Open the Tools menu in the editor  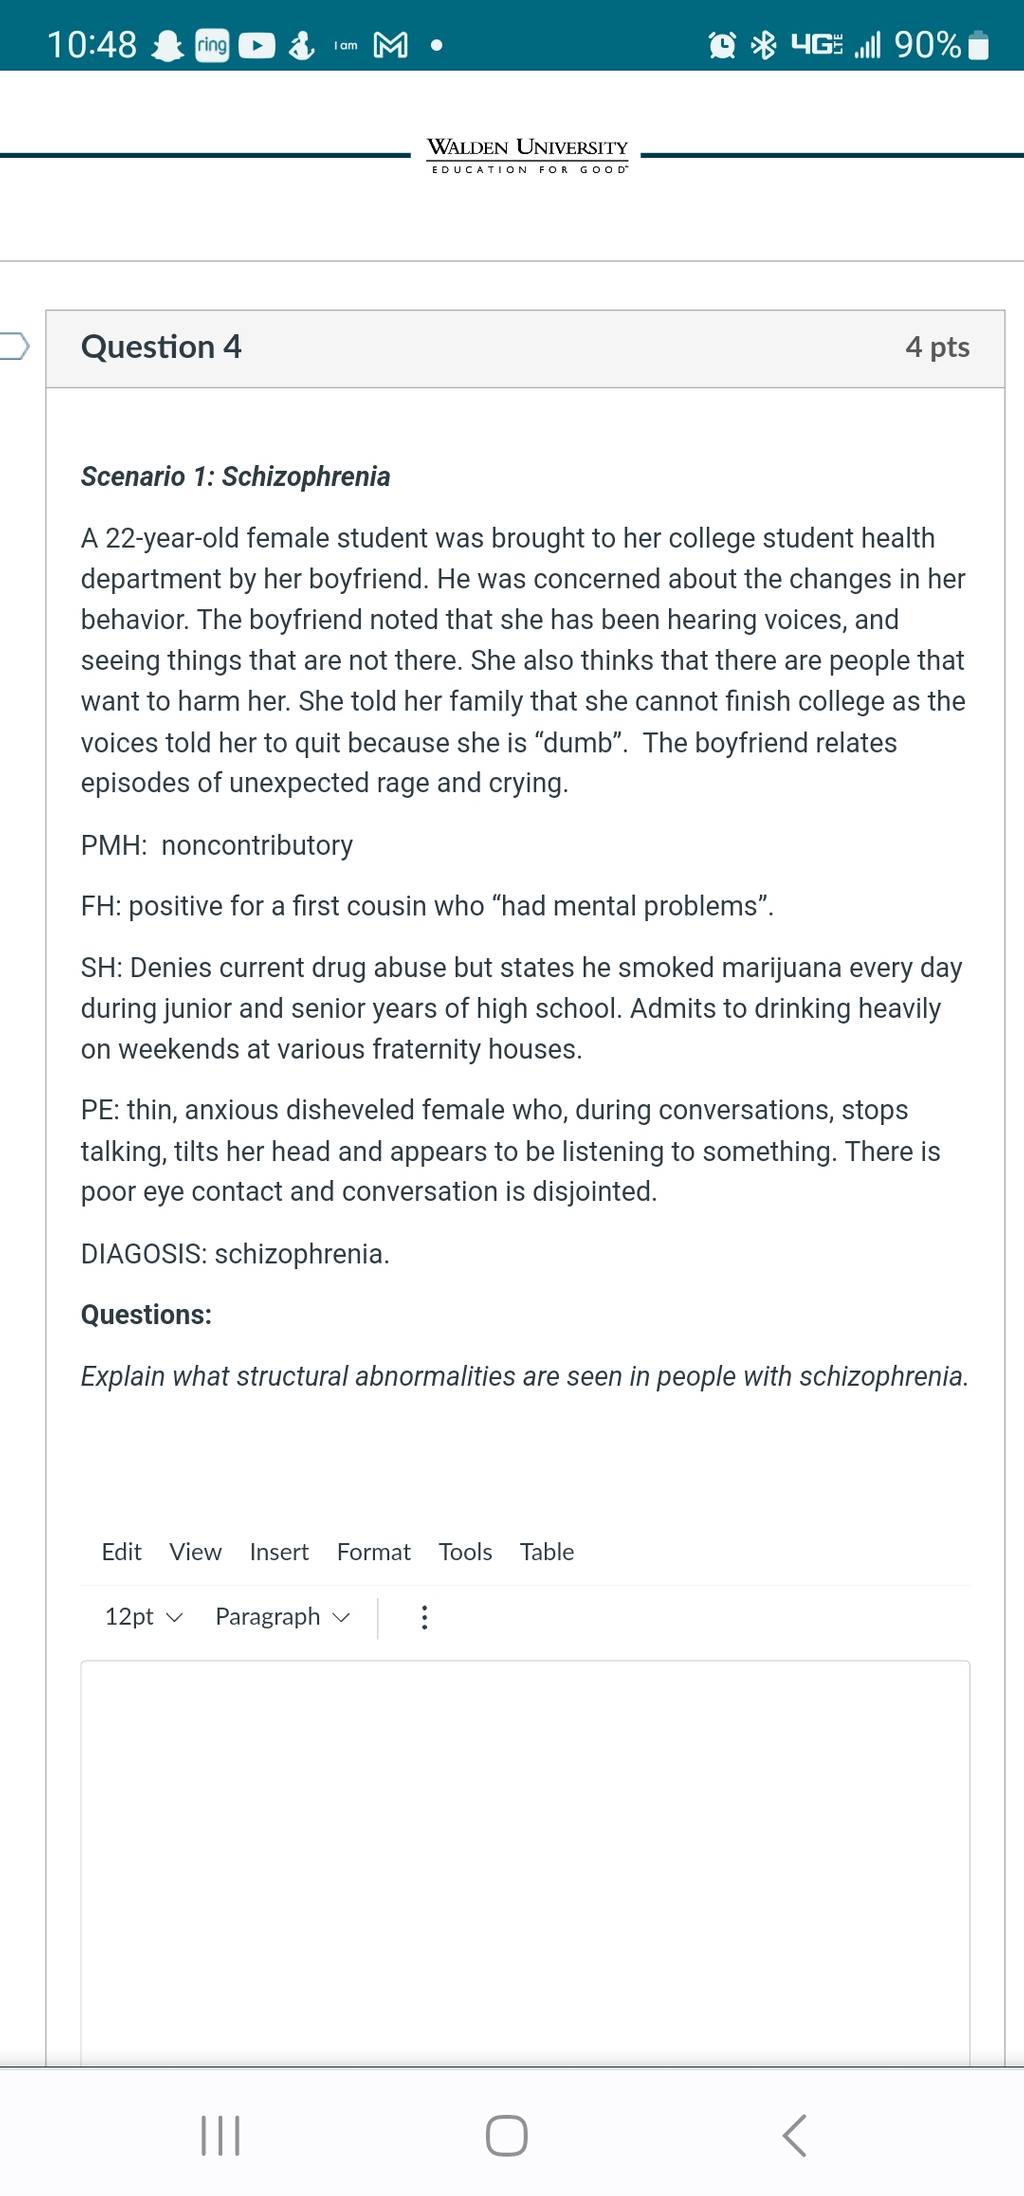[x=465, y=1552]
